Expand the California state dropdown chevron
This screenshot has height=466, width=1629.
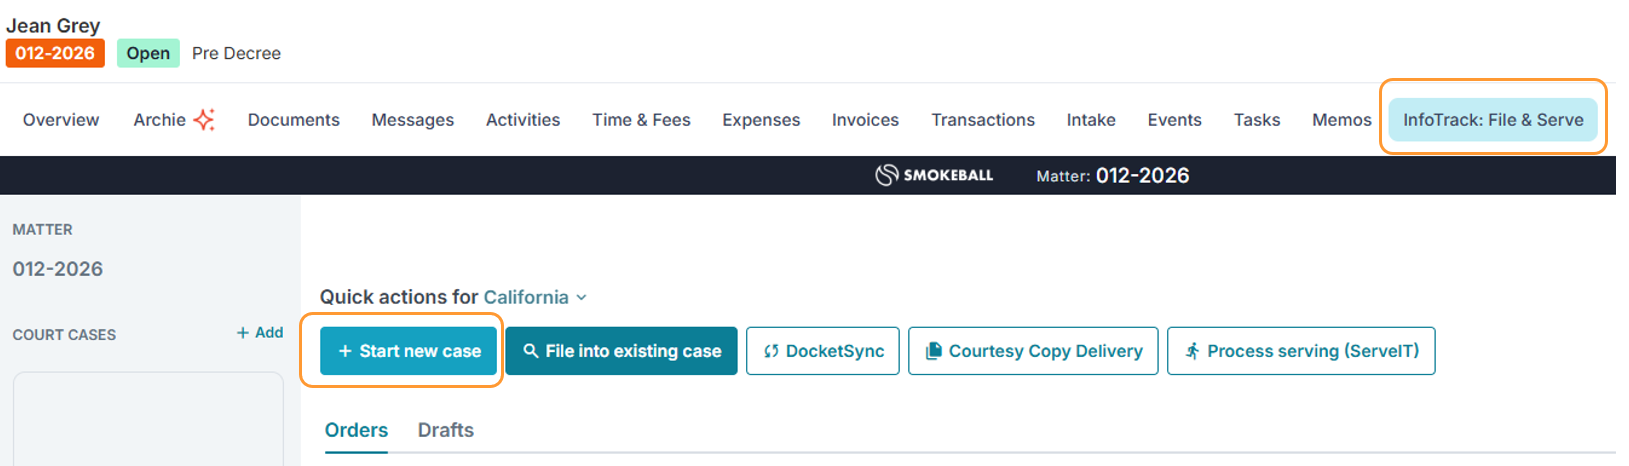click(582, 298)
